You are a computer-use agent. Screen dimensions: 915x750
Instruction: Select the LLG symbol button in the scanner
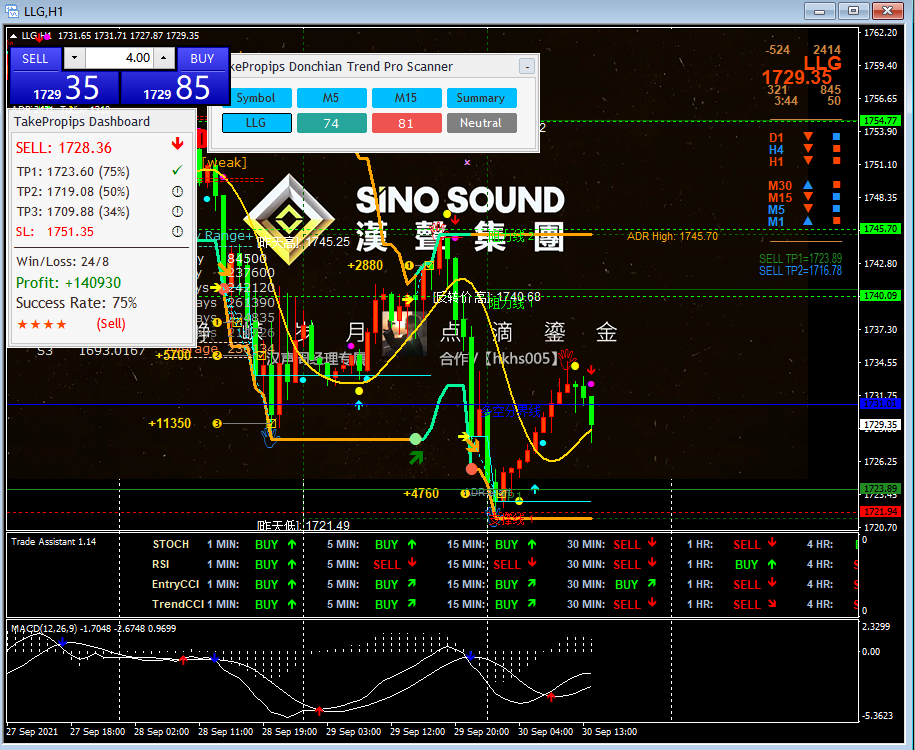pos(256,123)
